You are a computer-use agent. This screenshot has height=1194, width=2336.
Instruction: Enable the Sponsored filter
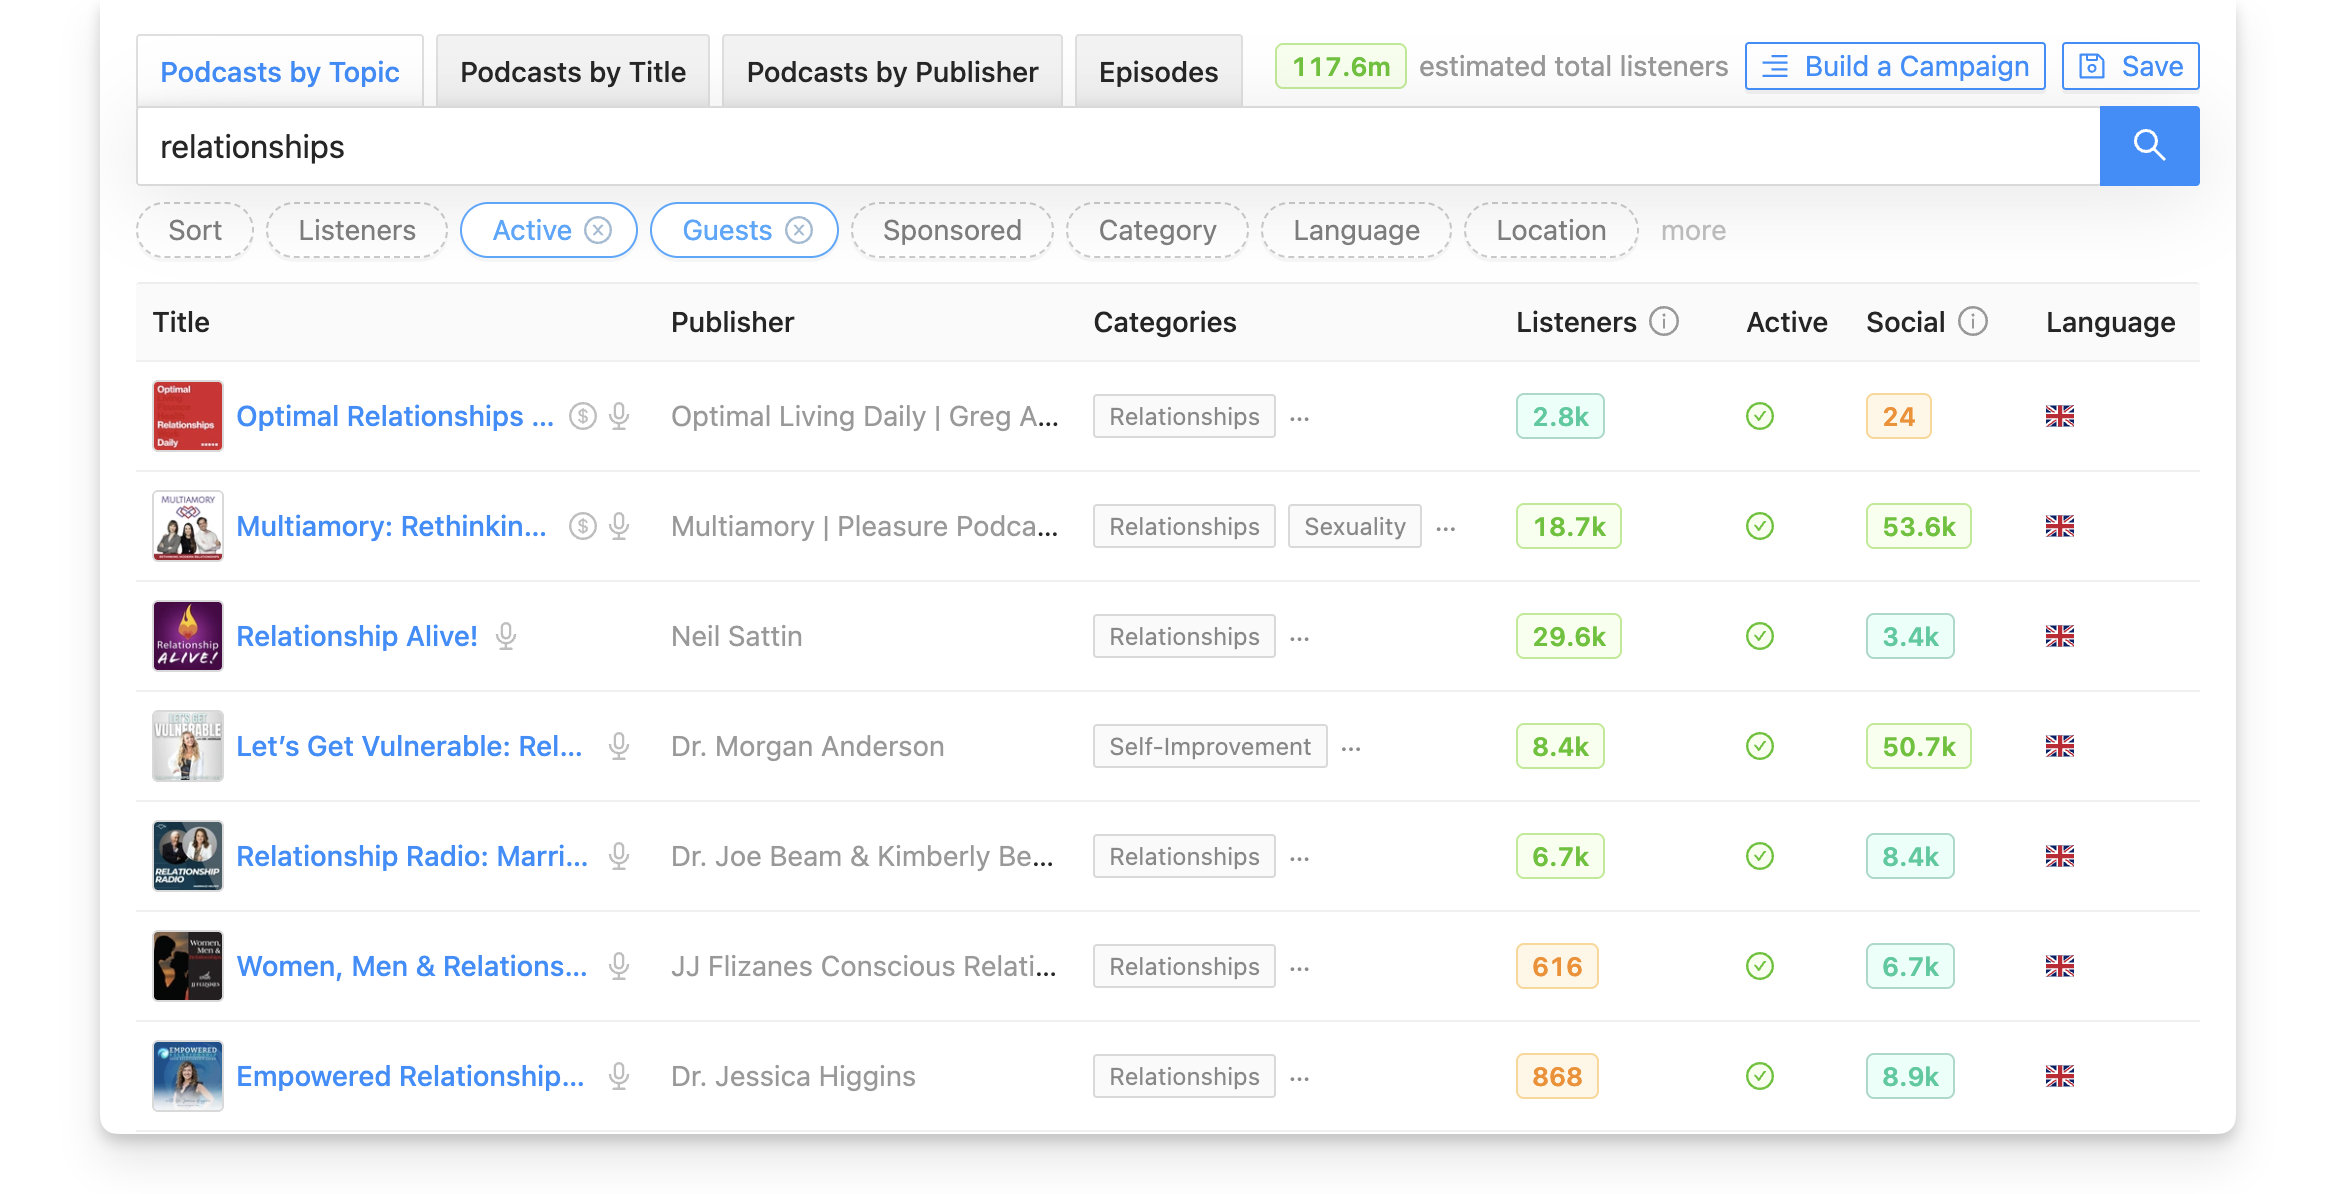pos(951,230)
